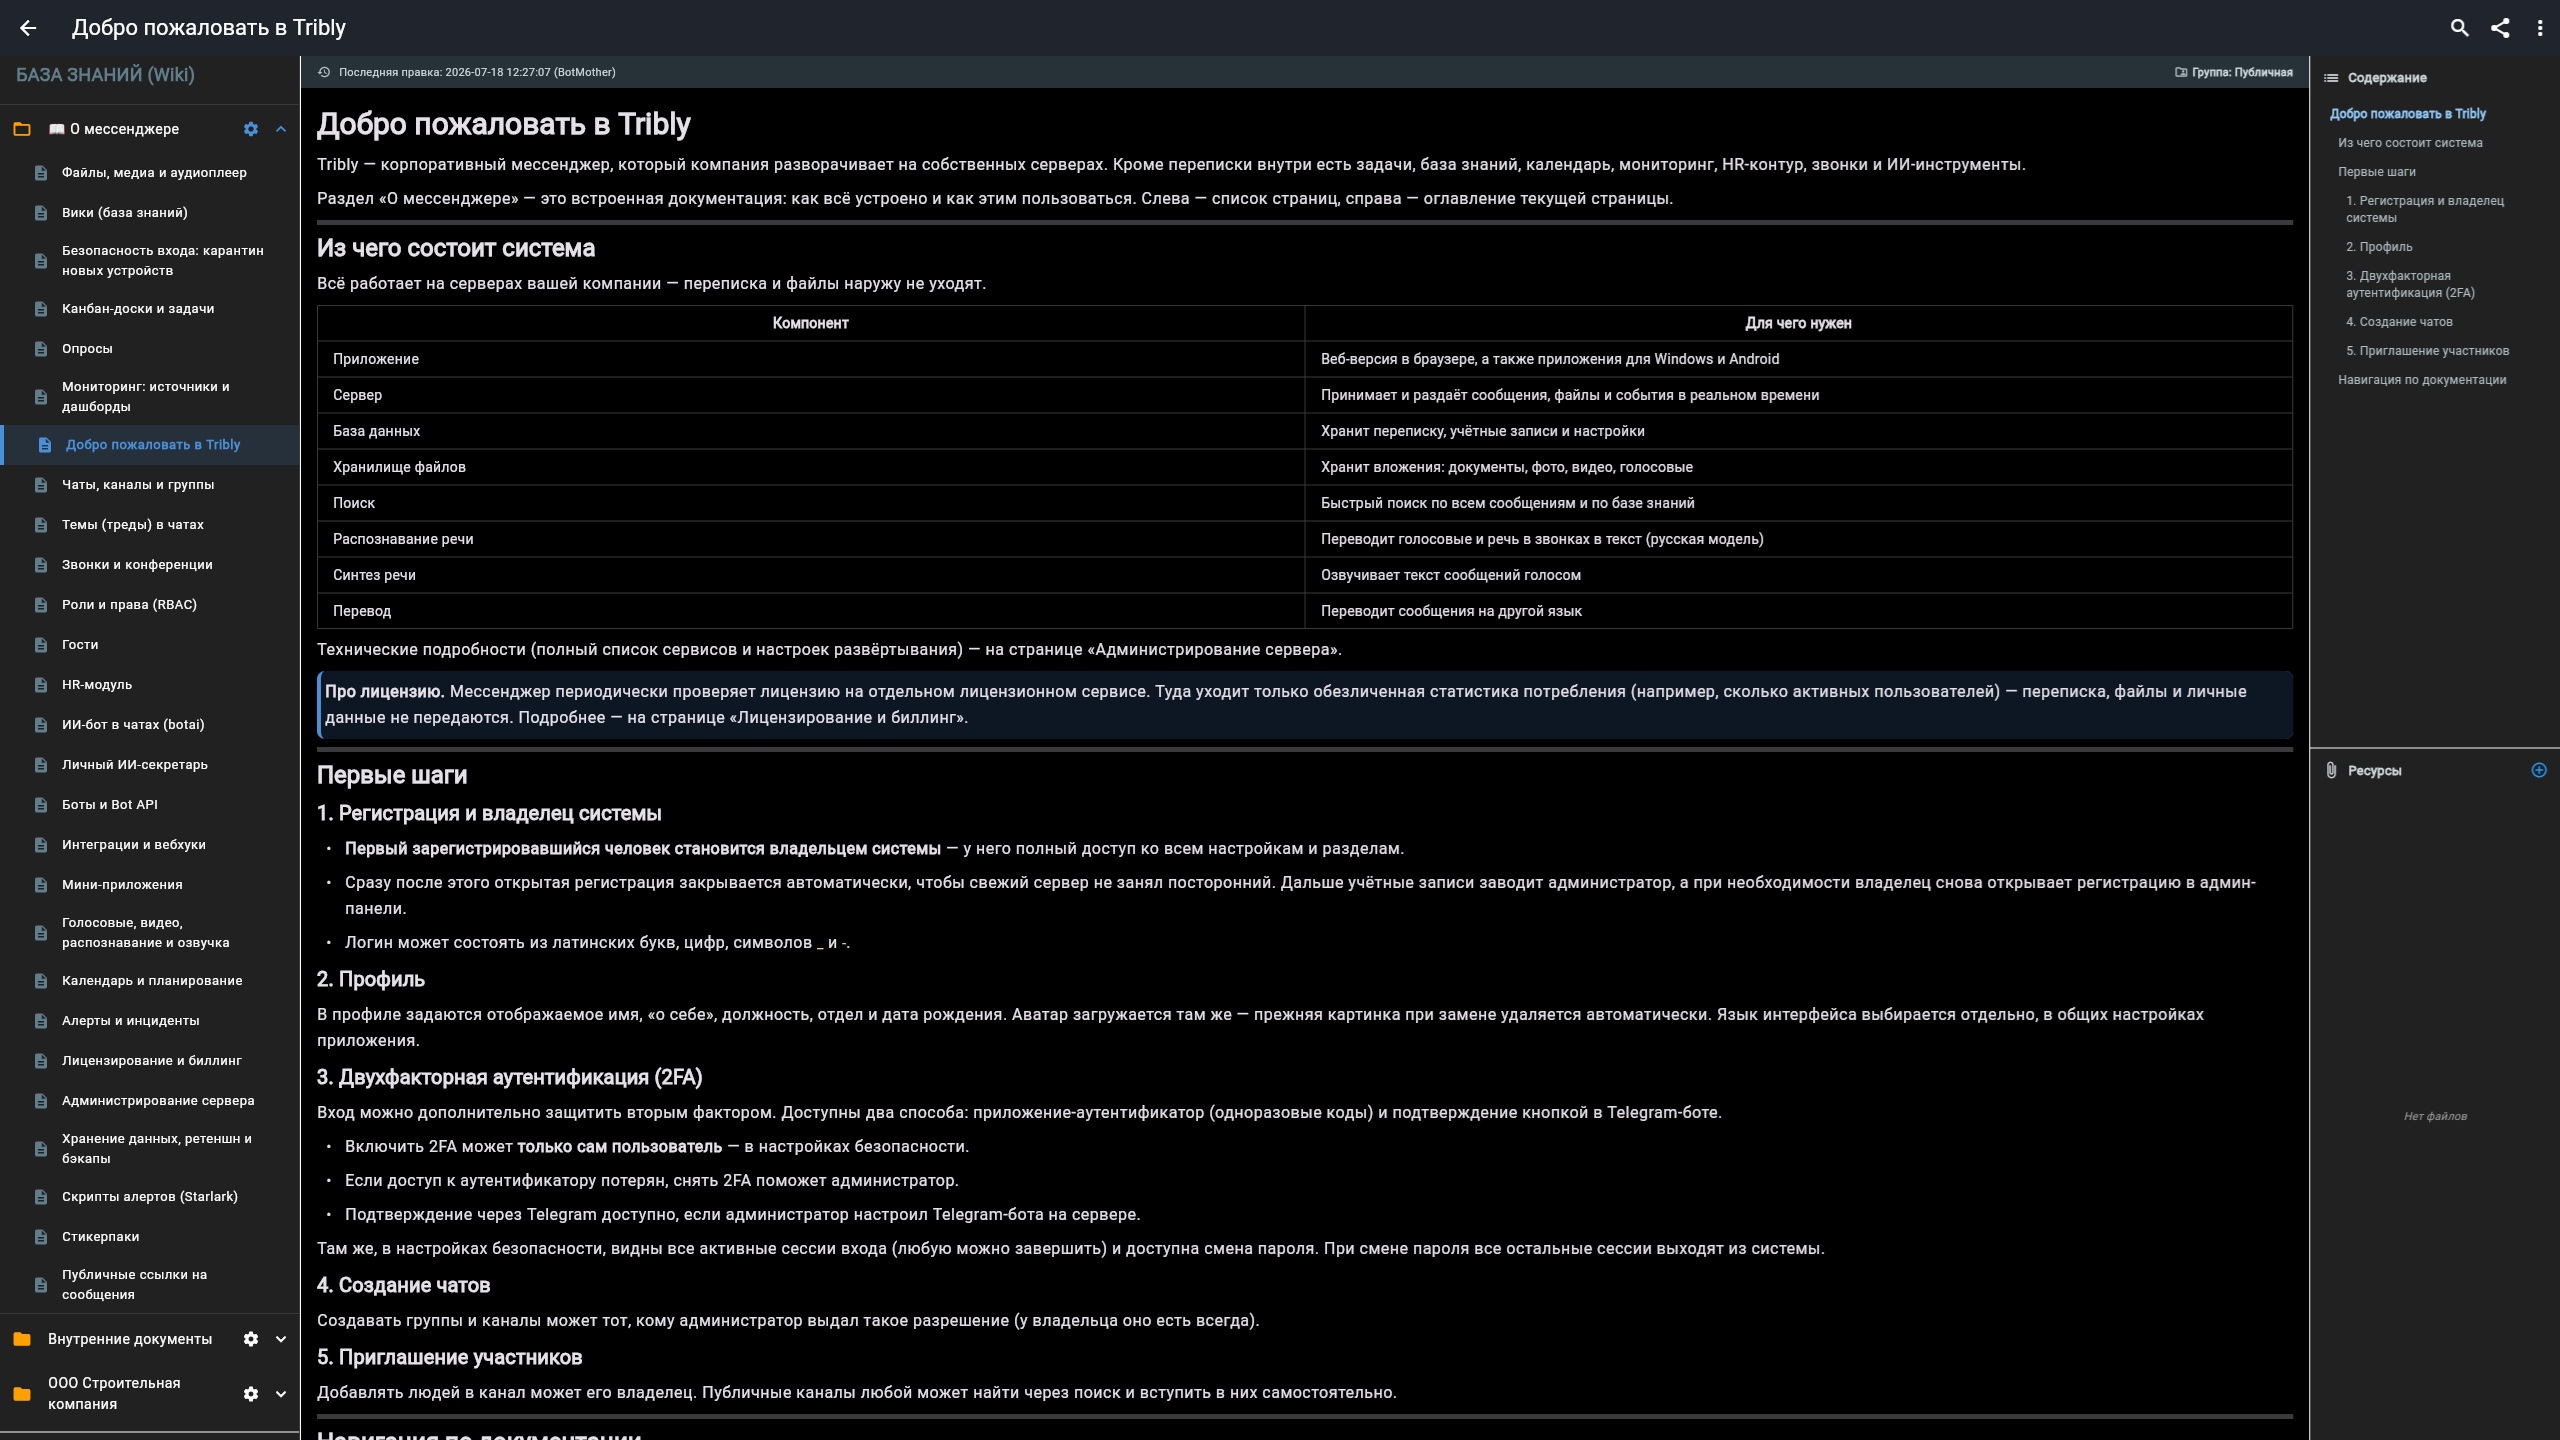Viewport: 2560px width, 1440px height.
Task: Jump to «Навигация по документации» in contents
Action: 2422,380
